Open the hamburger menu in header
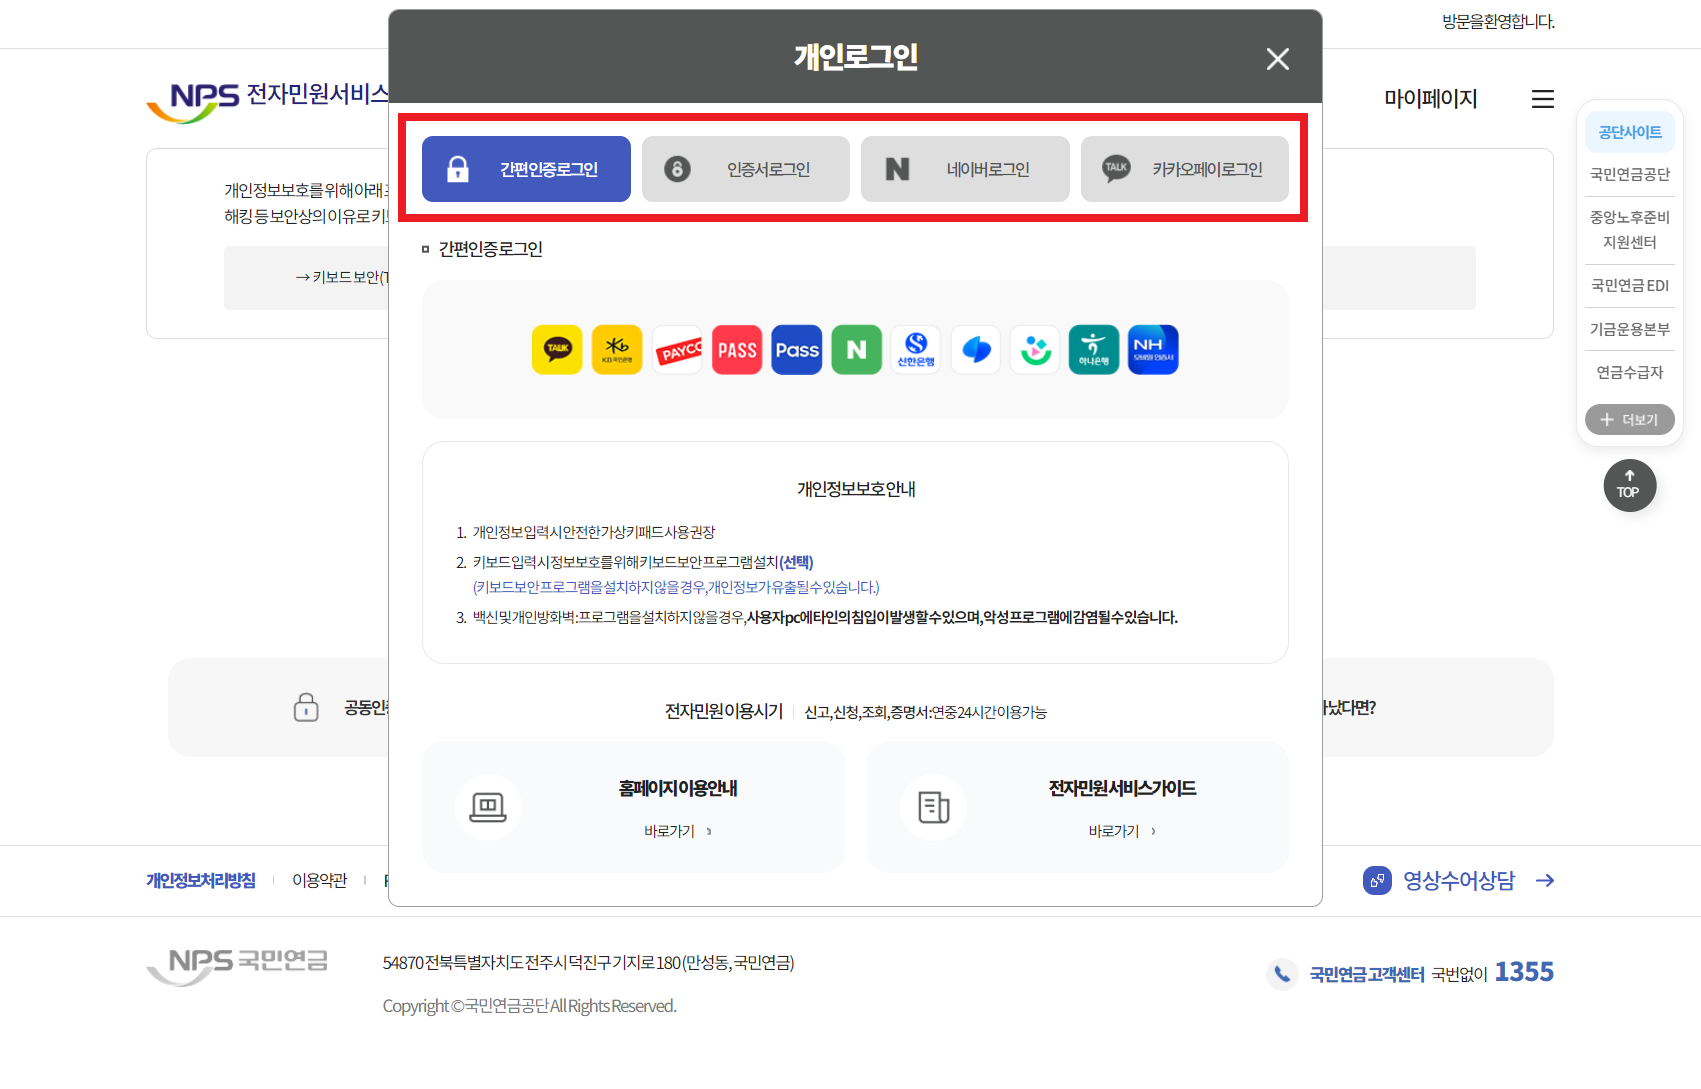Screen dimensions: 1701x1089 click(1543, 99)
